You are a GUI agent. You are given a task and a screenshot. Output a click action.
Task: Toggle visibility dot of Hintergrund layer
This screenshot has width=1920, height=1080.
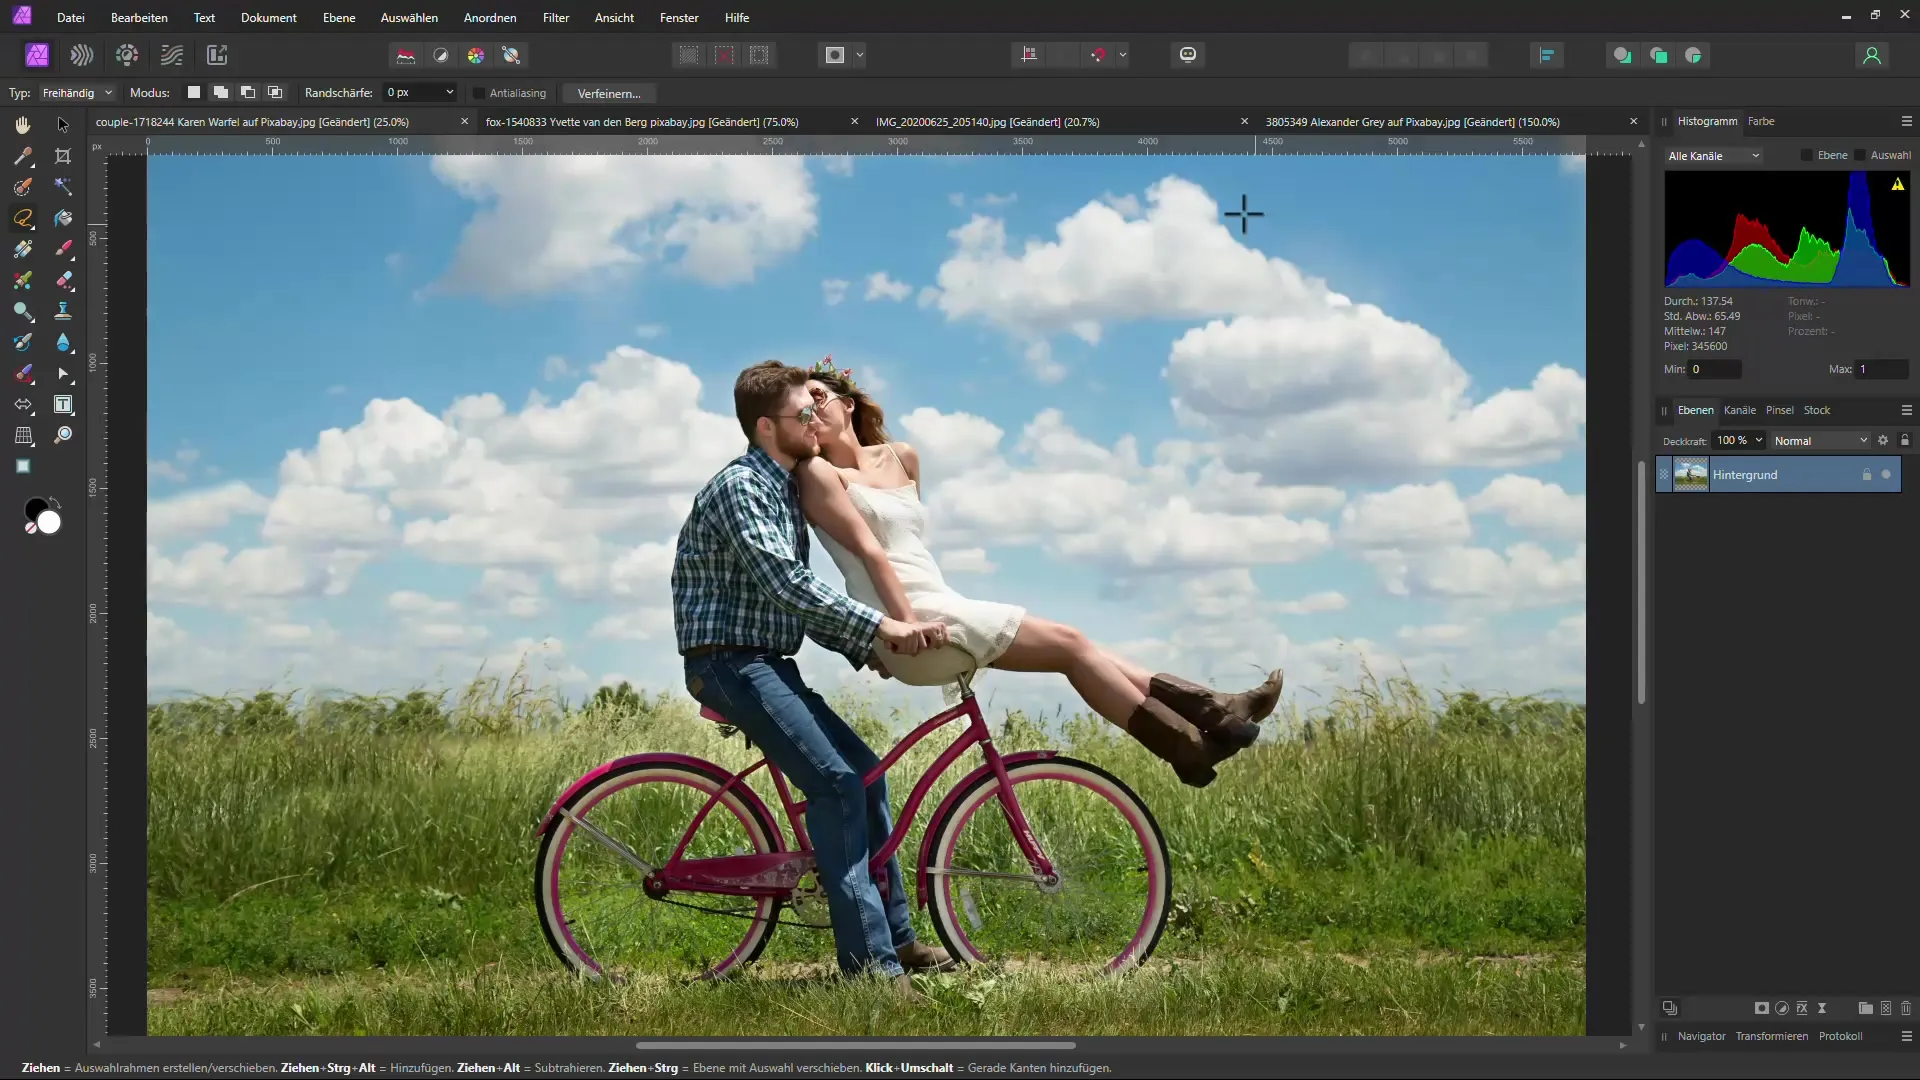1886,475
